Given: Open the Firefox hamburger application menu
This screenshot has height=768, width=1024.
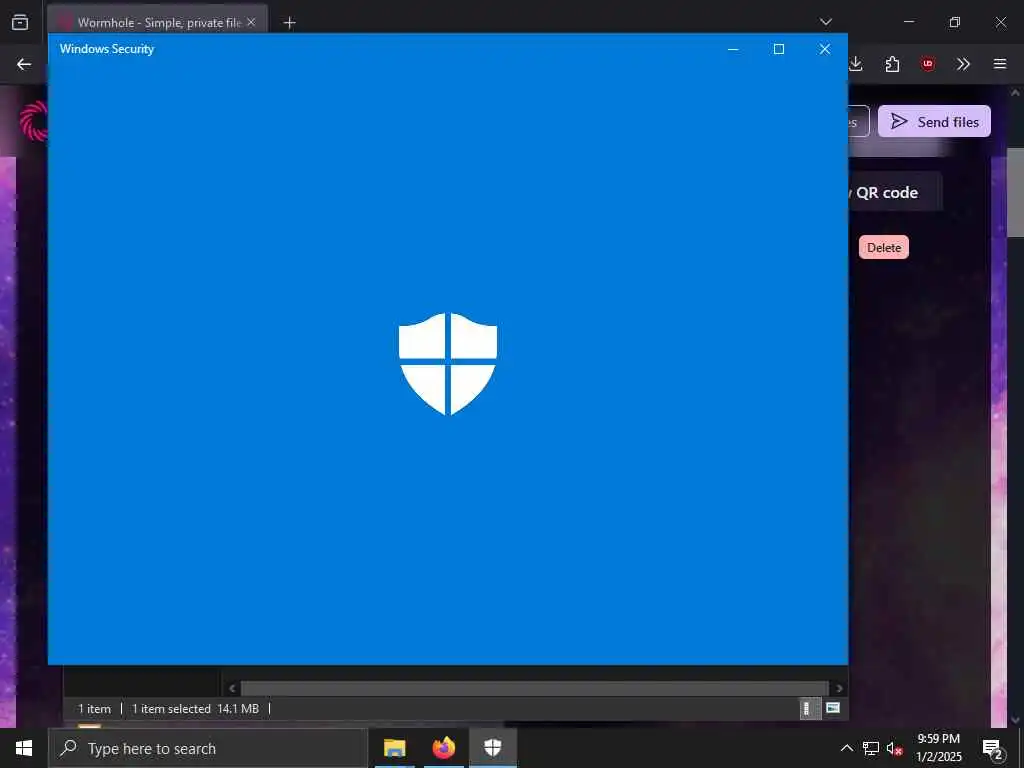Looking at the screenshot, I should coord(1000,64).
